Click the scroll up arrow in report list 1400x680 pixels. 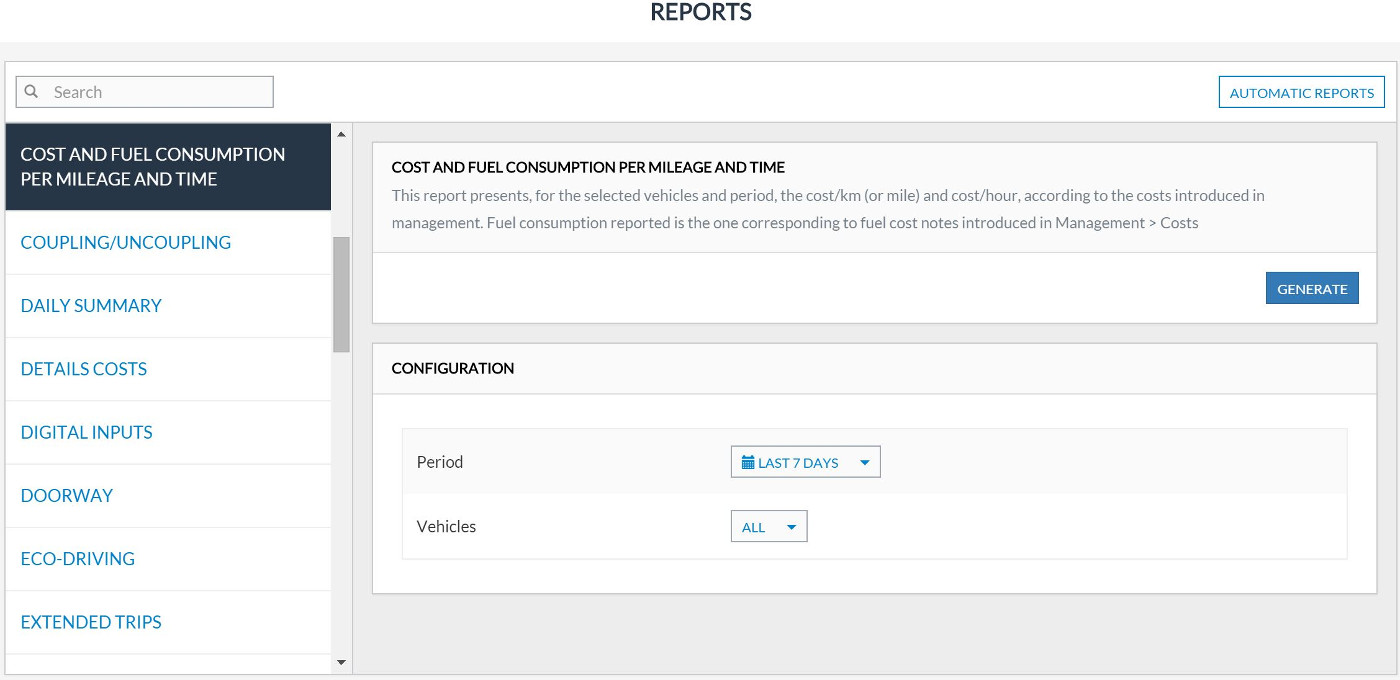pos(341,134)
